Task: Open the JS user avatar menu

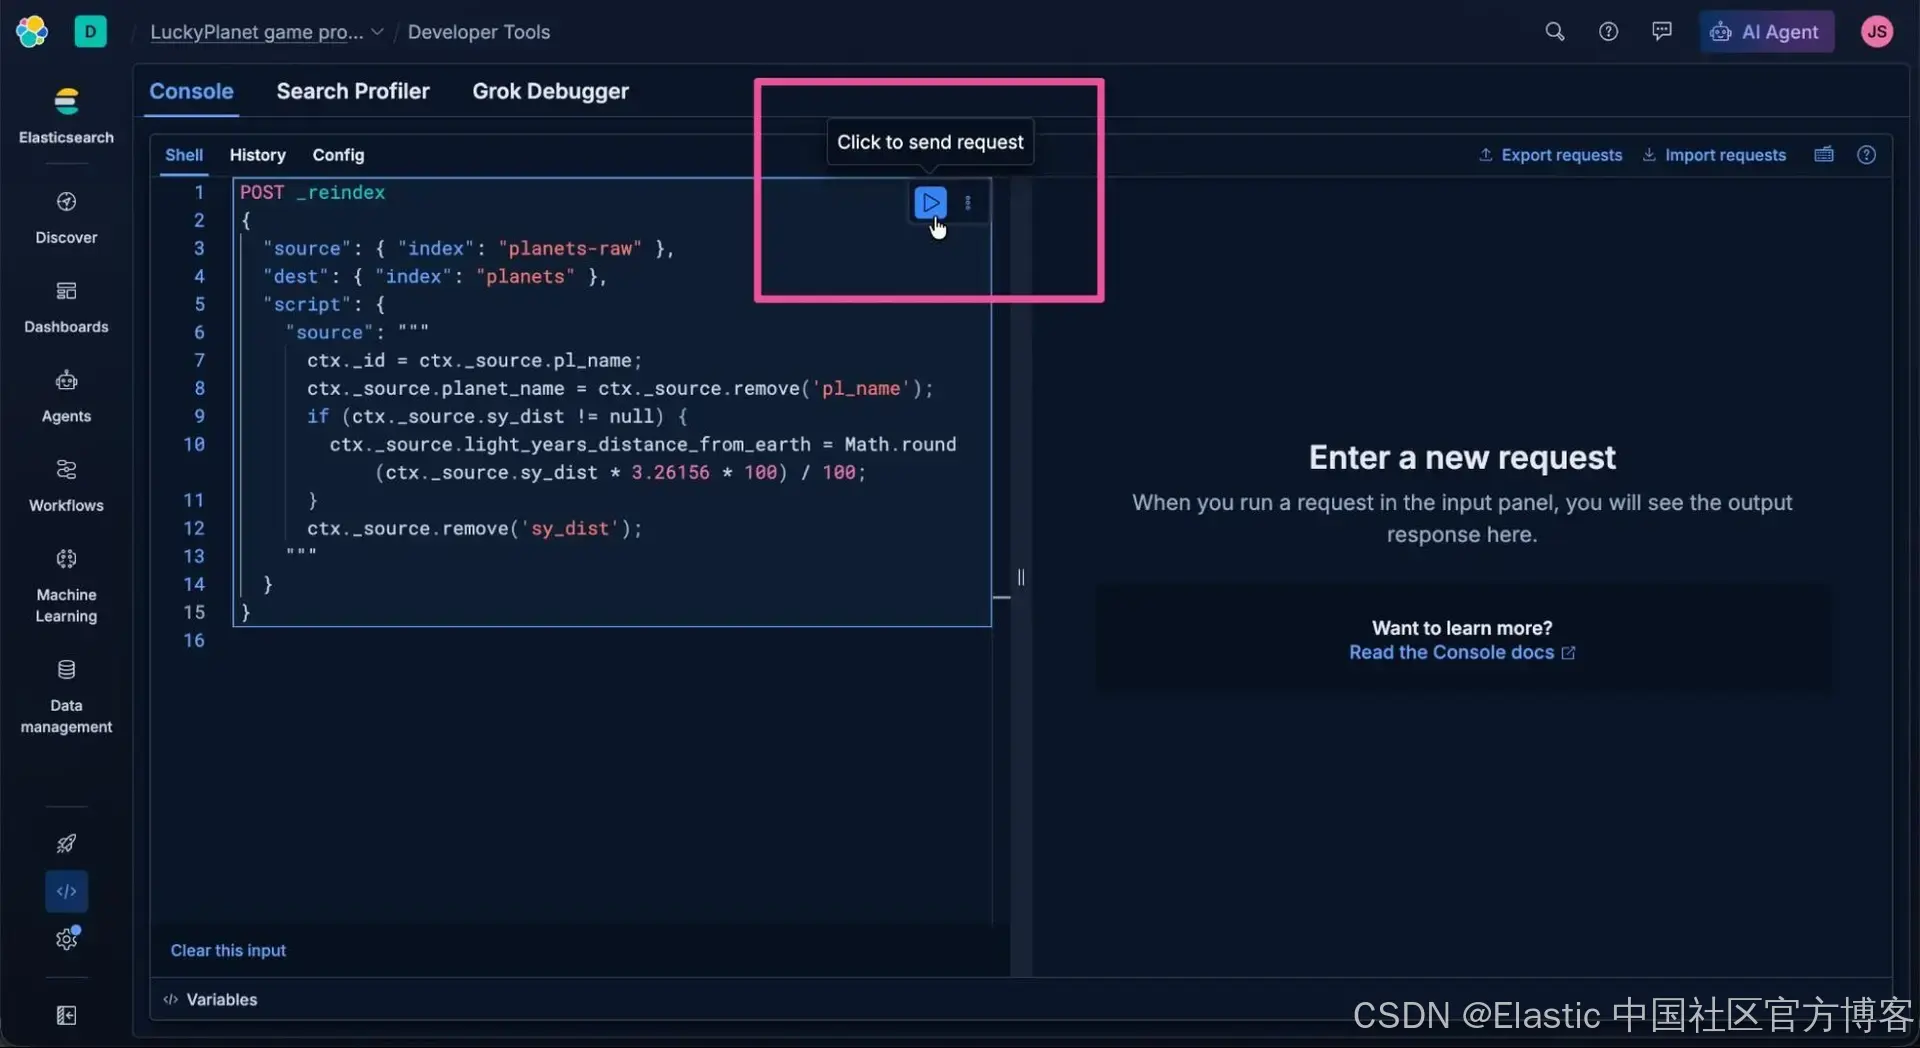Action: (x=1877, y=31)
